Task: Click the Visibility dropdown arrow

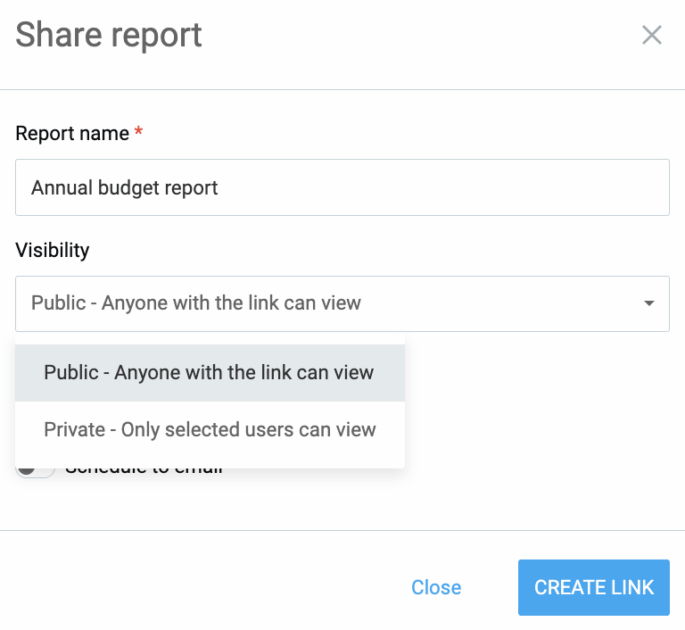Action: [x=649, y=303]
